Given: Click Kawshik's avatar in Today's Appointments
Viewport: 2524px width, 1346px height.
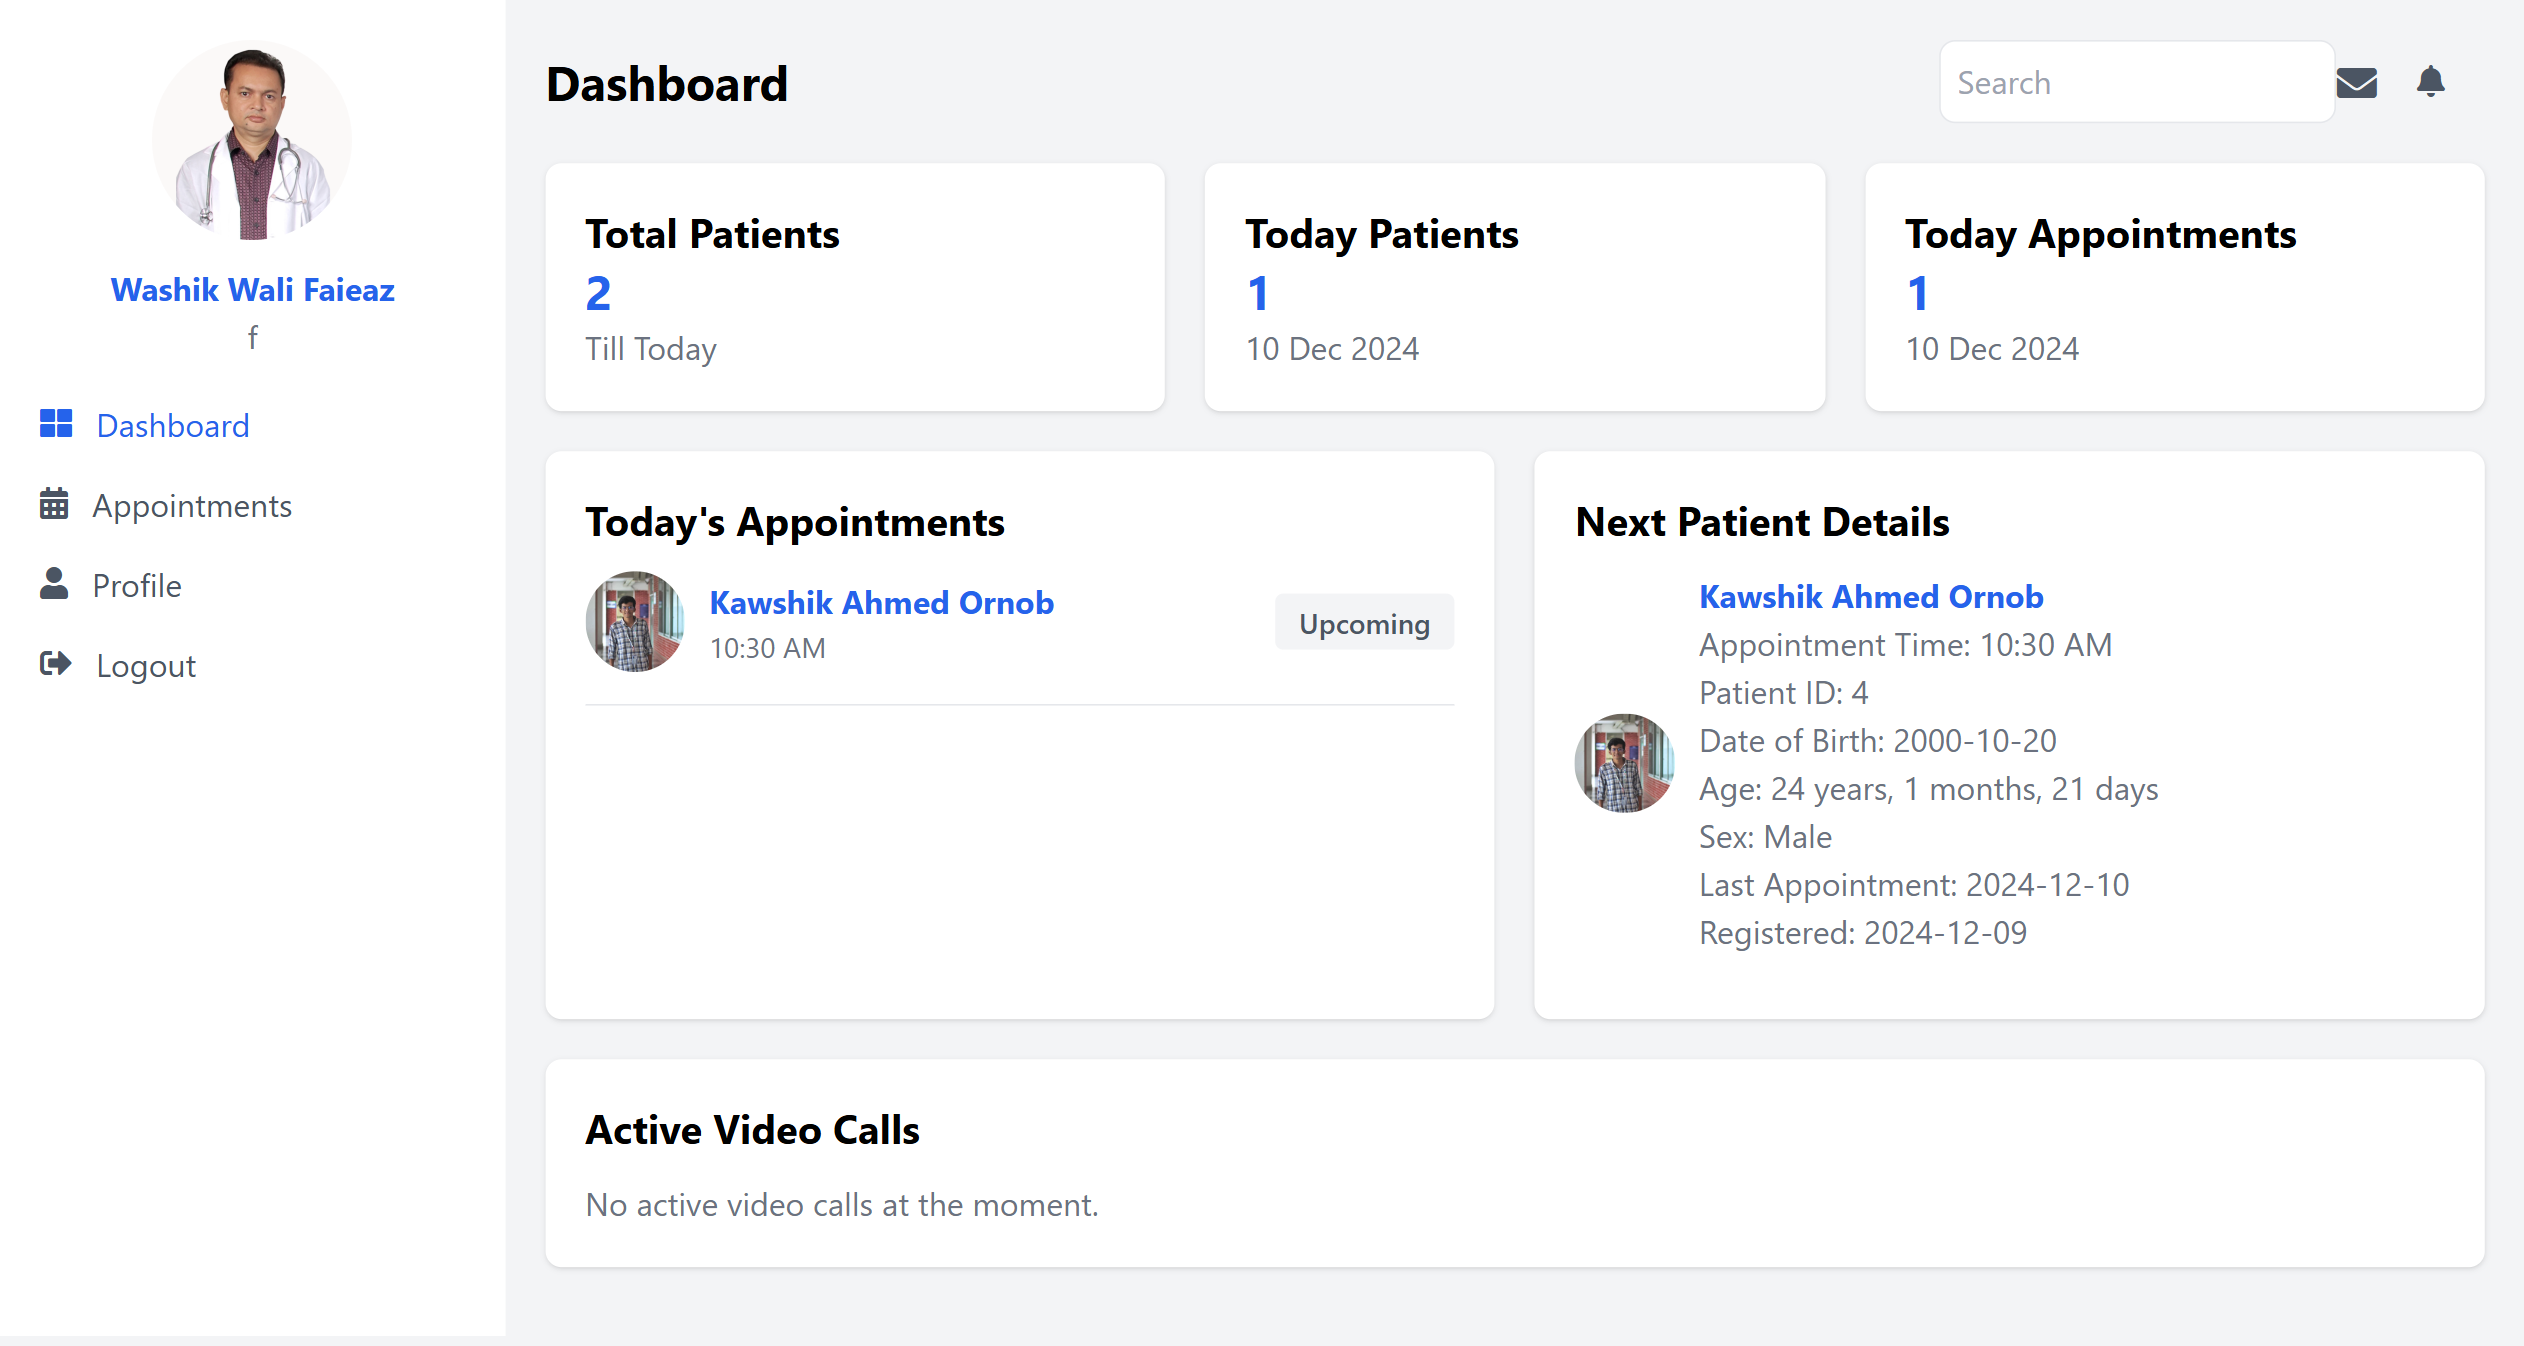Looking at the screenshot, I should pos(634,621).
